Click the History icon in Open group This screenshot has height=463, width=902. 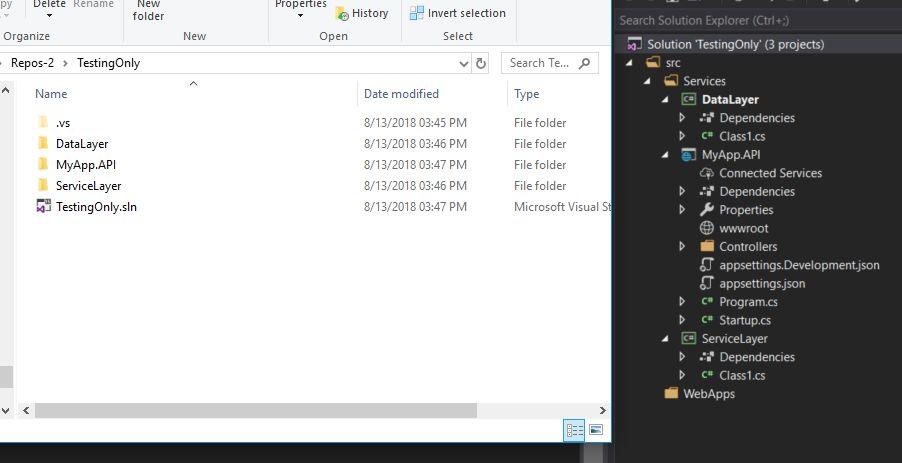(342, 13)
